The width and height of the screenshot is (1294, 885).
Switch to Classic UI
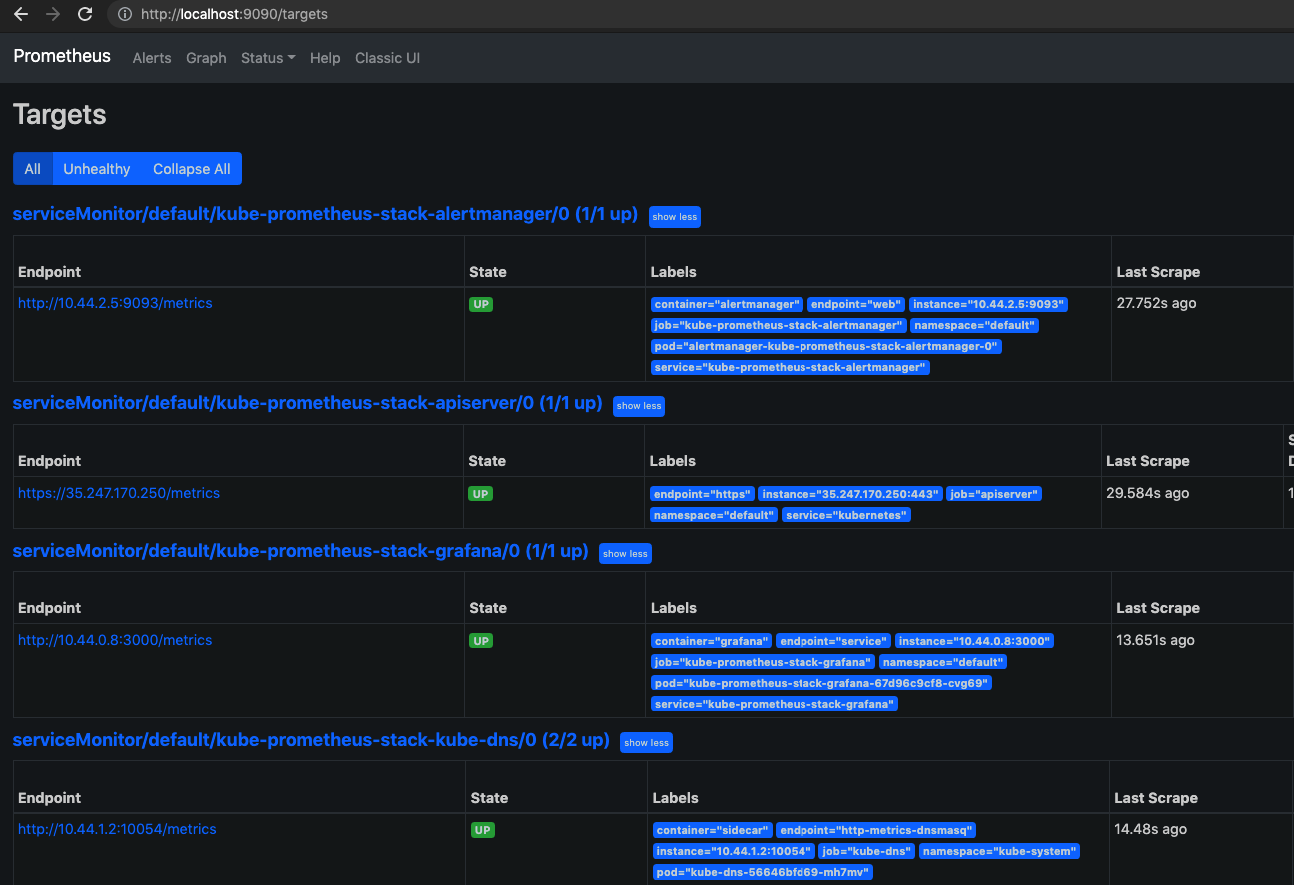387,58
